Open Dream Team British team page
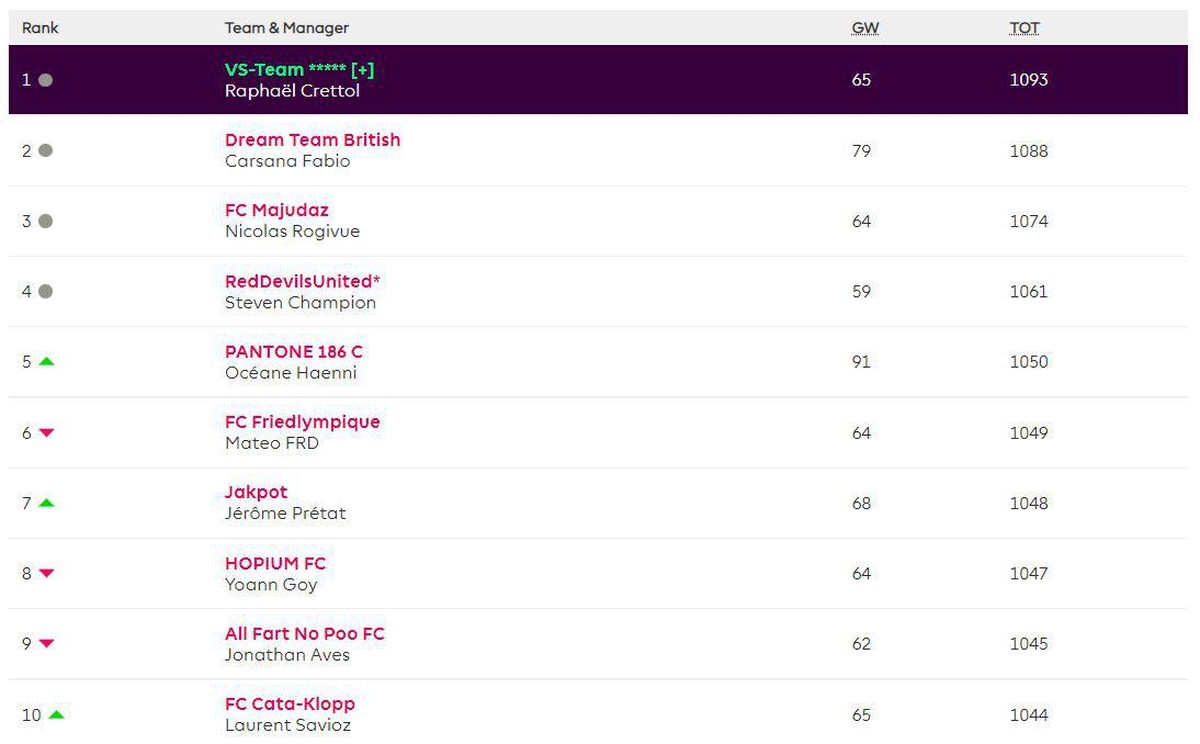 (312, 140)
